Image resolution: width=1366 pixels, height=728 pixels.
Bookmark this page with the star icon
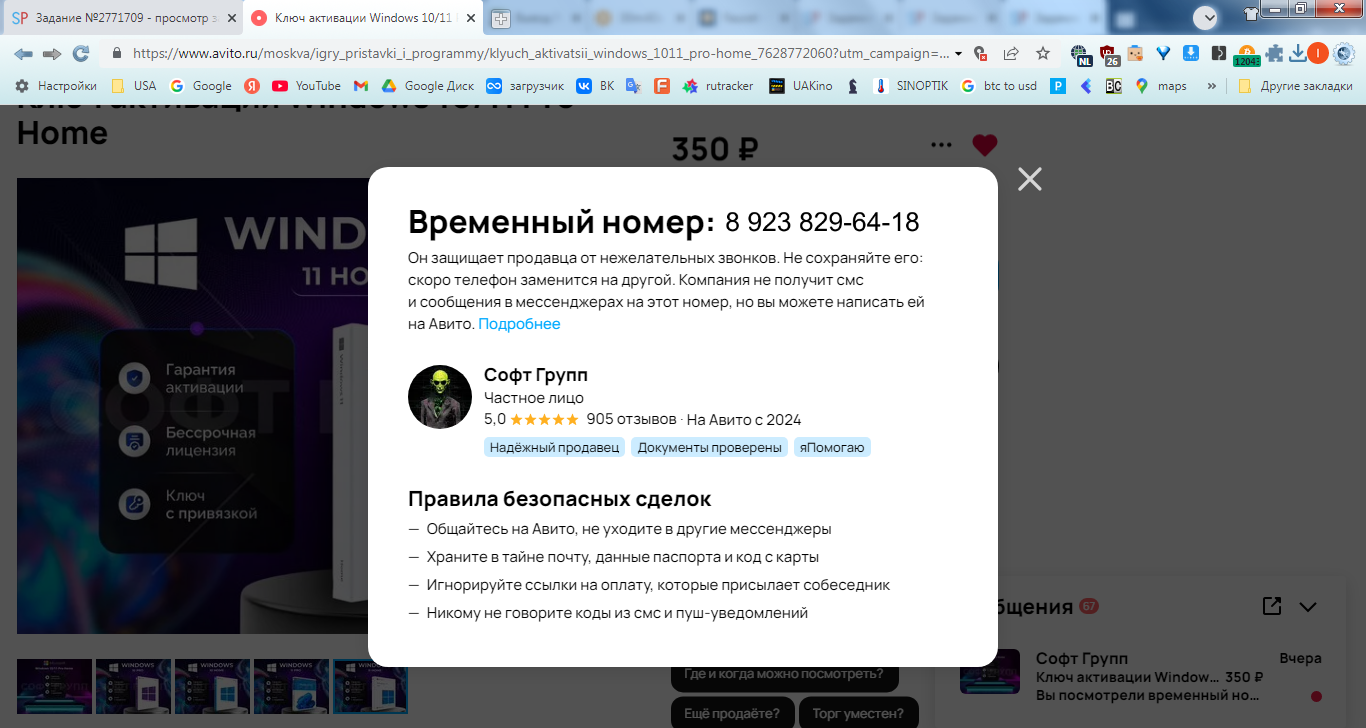click(x=1043, y=54)
